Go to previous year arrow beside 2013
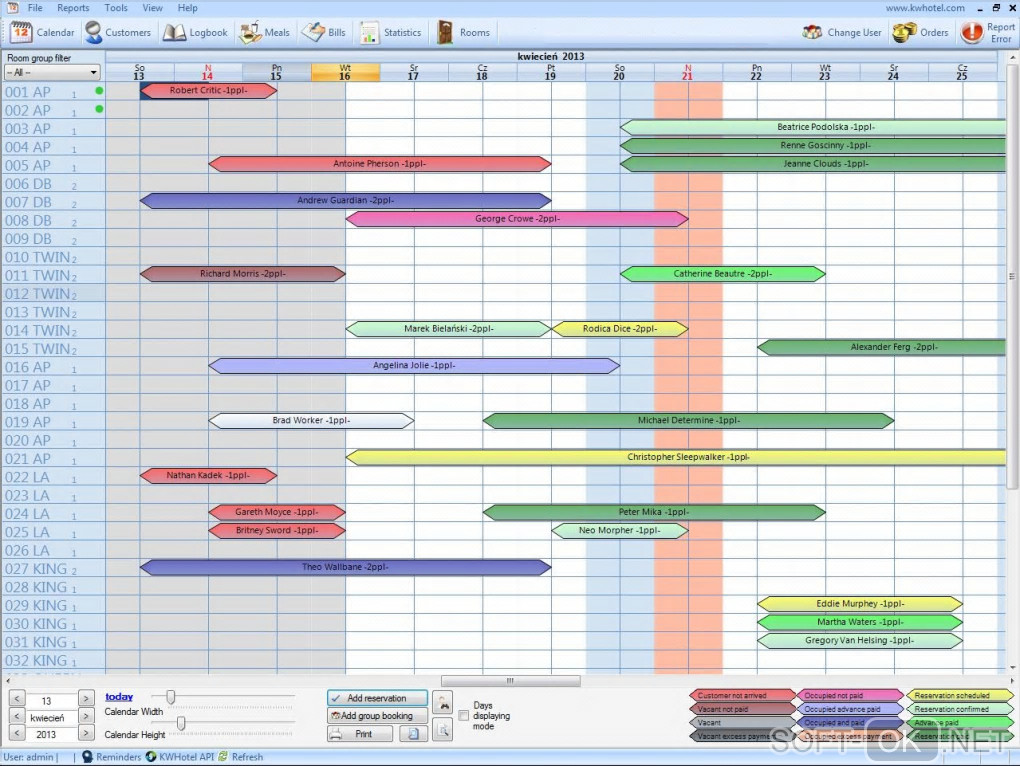Viewport: 1020px width, 766px height. coord(18,733)
